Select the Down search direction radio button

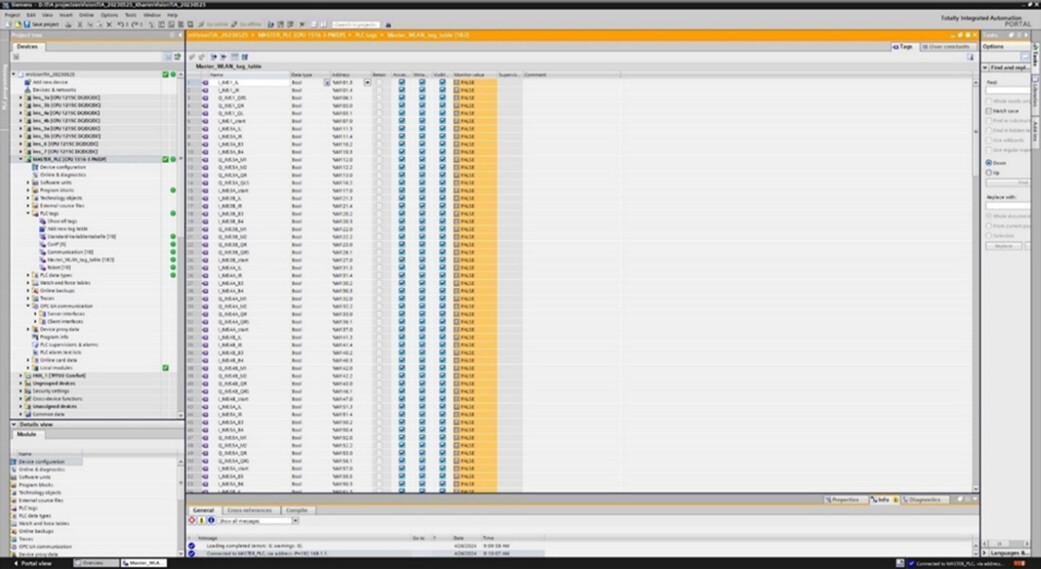[989, 163]
